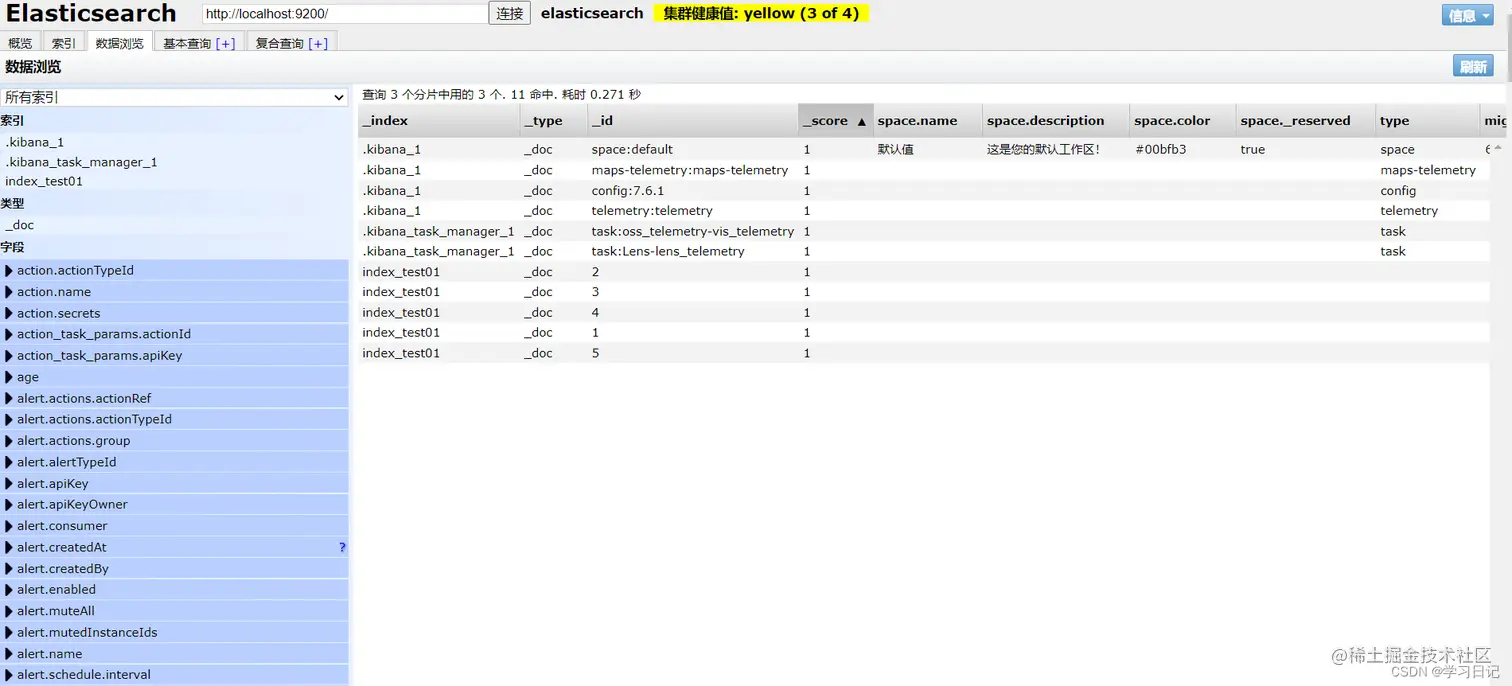This screenshot has height=686, width=1512.
Task: Add a new 复合查询 tab with [+]
Action: pos(318,43)
